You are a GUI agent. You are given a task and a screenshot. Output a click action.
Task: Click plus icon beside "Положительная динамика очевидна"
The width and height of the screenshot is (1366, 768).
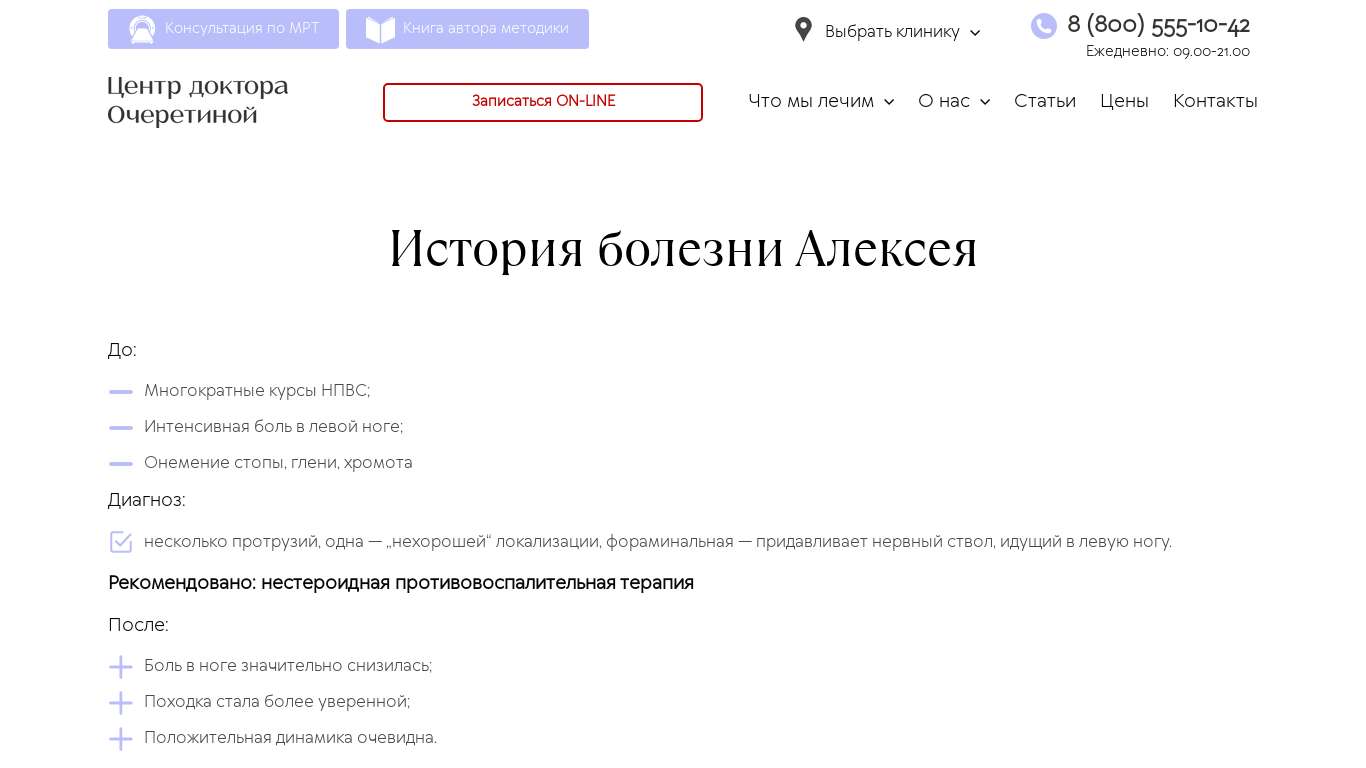tap(121, 739)
